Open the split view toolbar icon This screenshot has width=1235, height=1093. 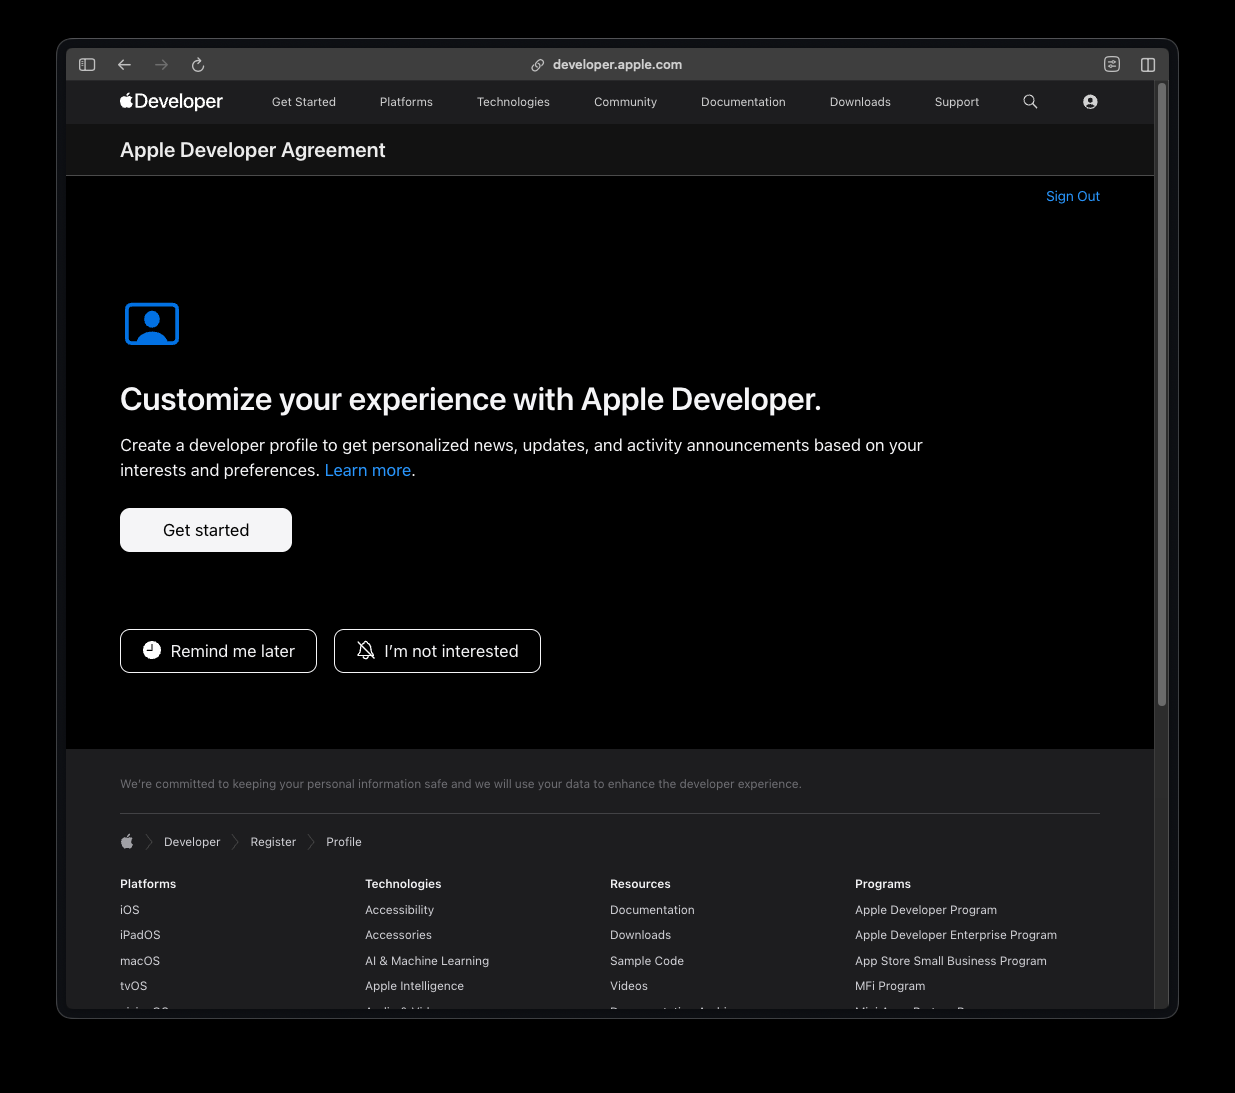click(x=1148, y=65)
